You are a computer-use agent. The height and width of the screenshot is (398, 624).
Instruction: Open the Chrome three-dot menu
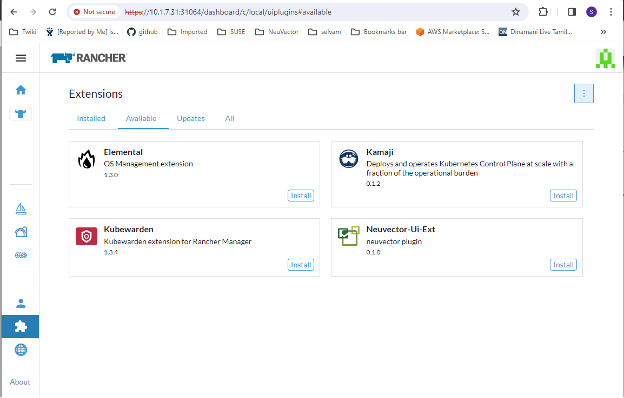tap(611, 12)
